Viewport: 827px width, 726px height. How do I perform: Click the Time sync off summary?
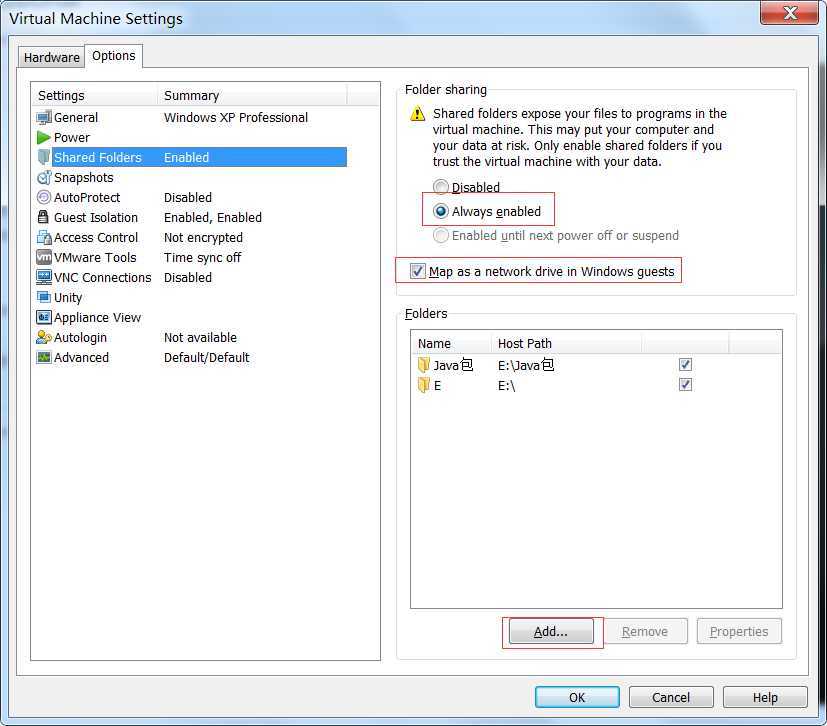[x=203, y=257]
